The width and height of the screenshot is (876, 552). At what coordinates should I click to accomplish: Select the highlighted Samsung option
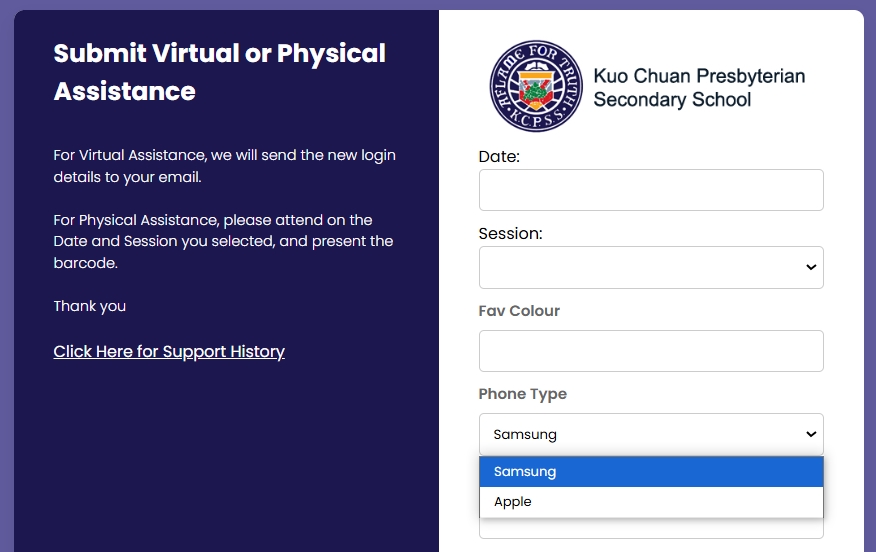(651, 472)
